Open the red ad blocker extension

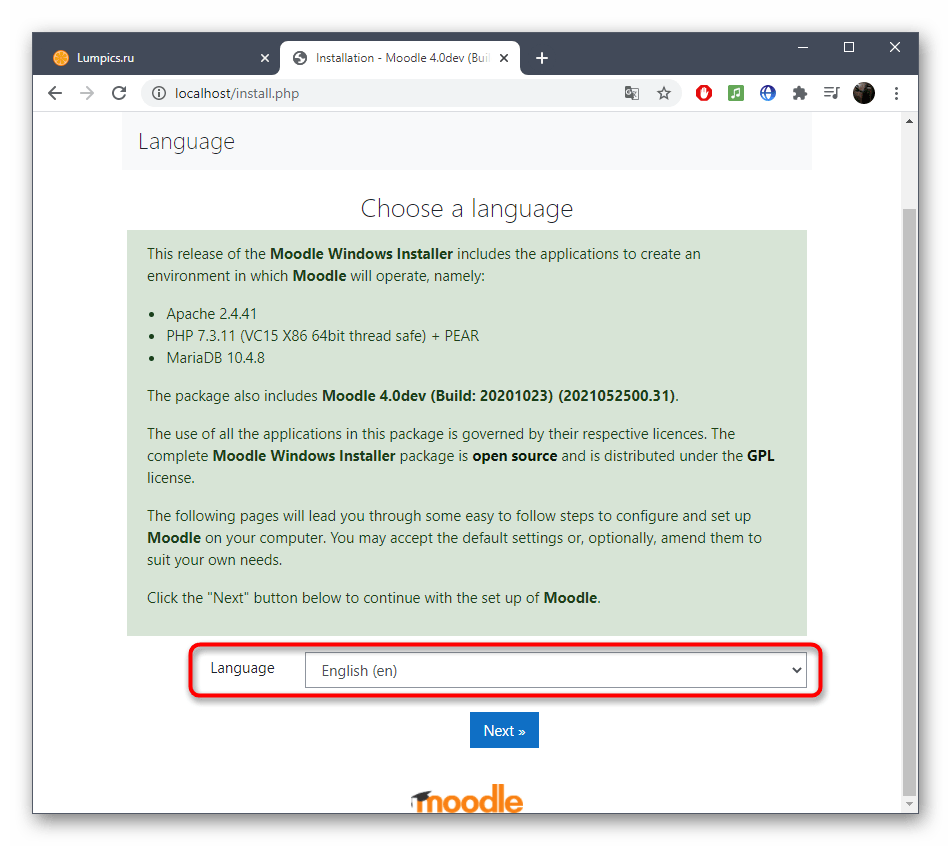coord(704,93)
